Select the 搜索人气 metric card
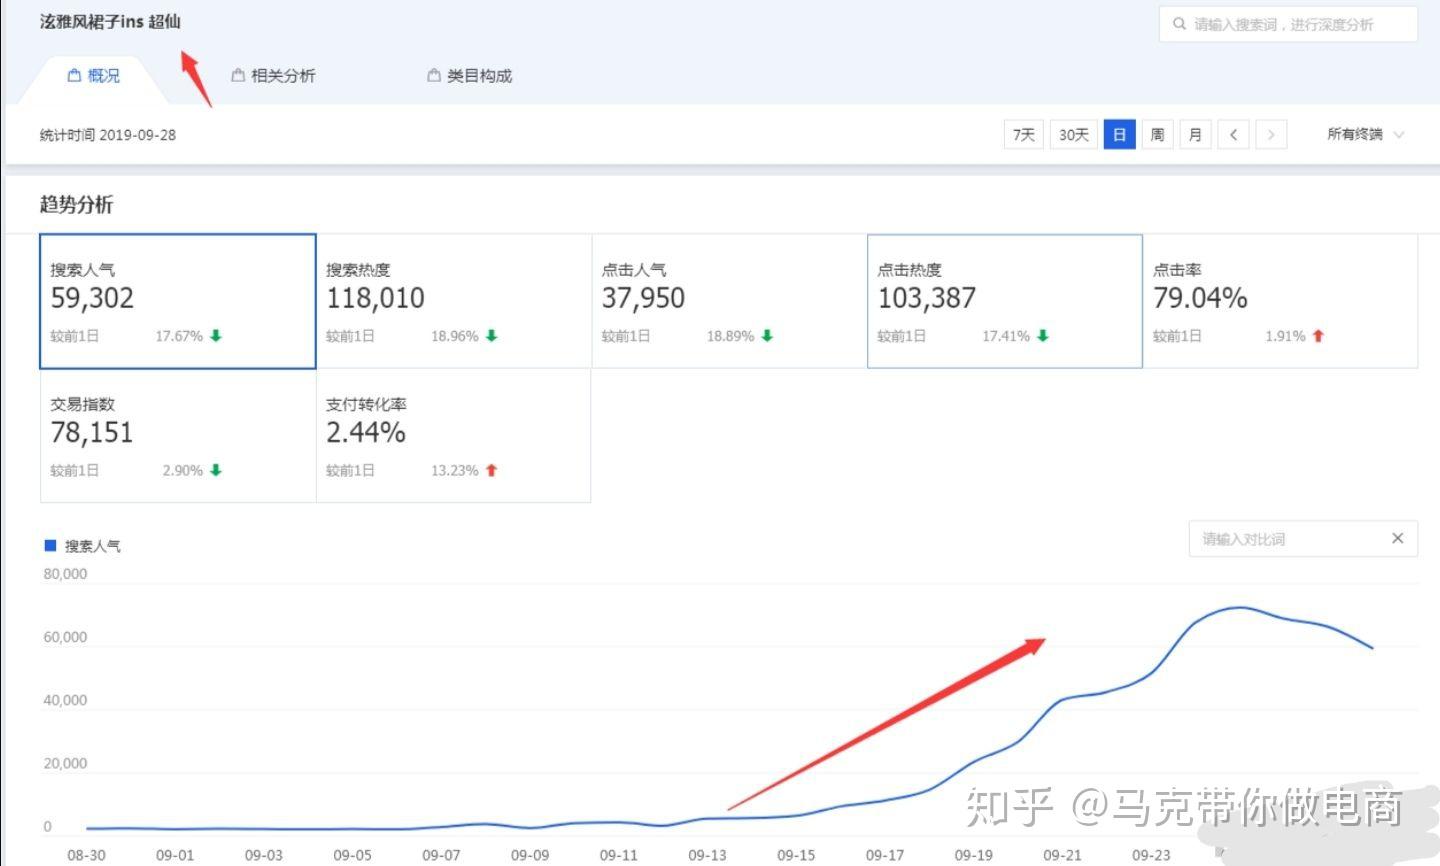This screenshot has width=1440, height=866. [178, 301]
